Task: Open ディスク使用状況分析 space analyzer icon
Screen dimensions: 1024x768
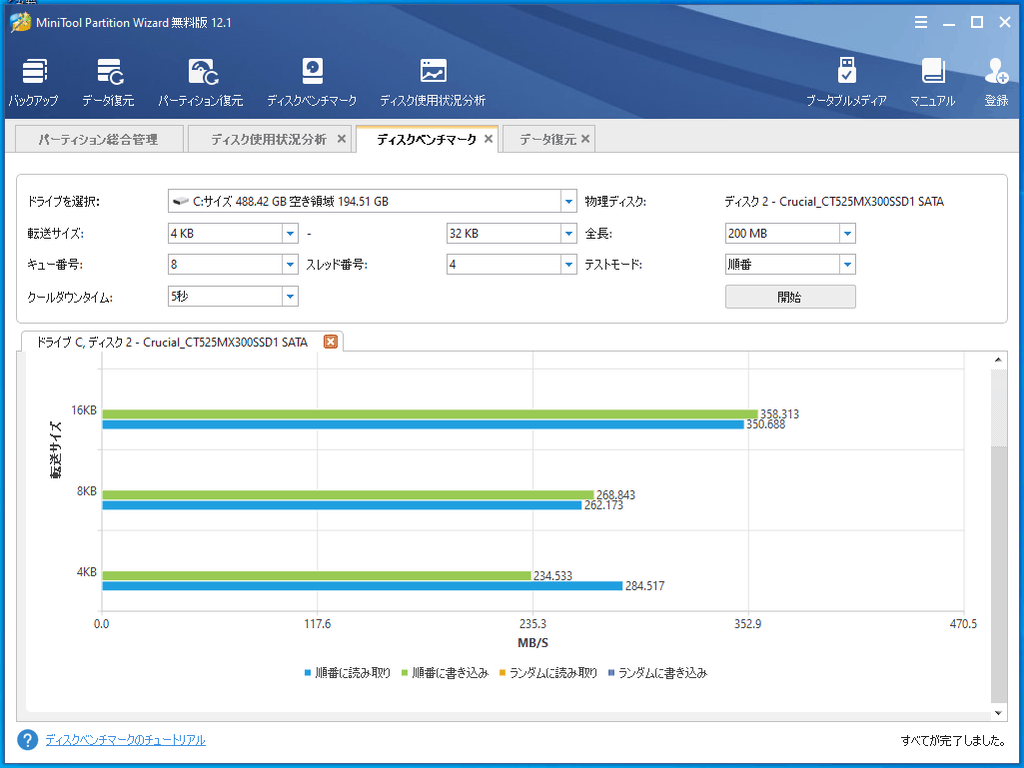Action: pyautogui.click(x=433, y=82)
